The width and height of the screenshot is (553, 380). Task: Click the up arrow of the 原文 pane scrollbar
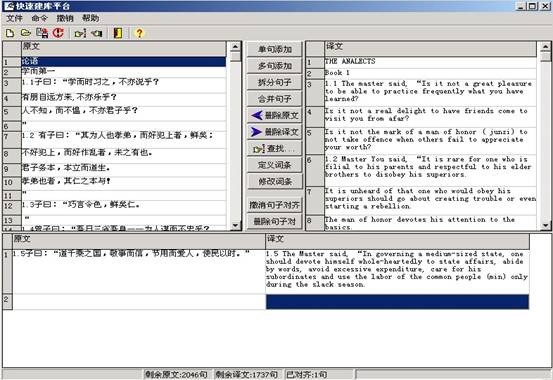pos(236,47)
